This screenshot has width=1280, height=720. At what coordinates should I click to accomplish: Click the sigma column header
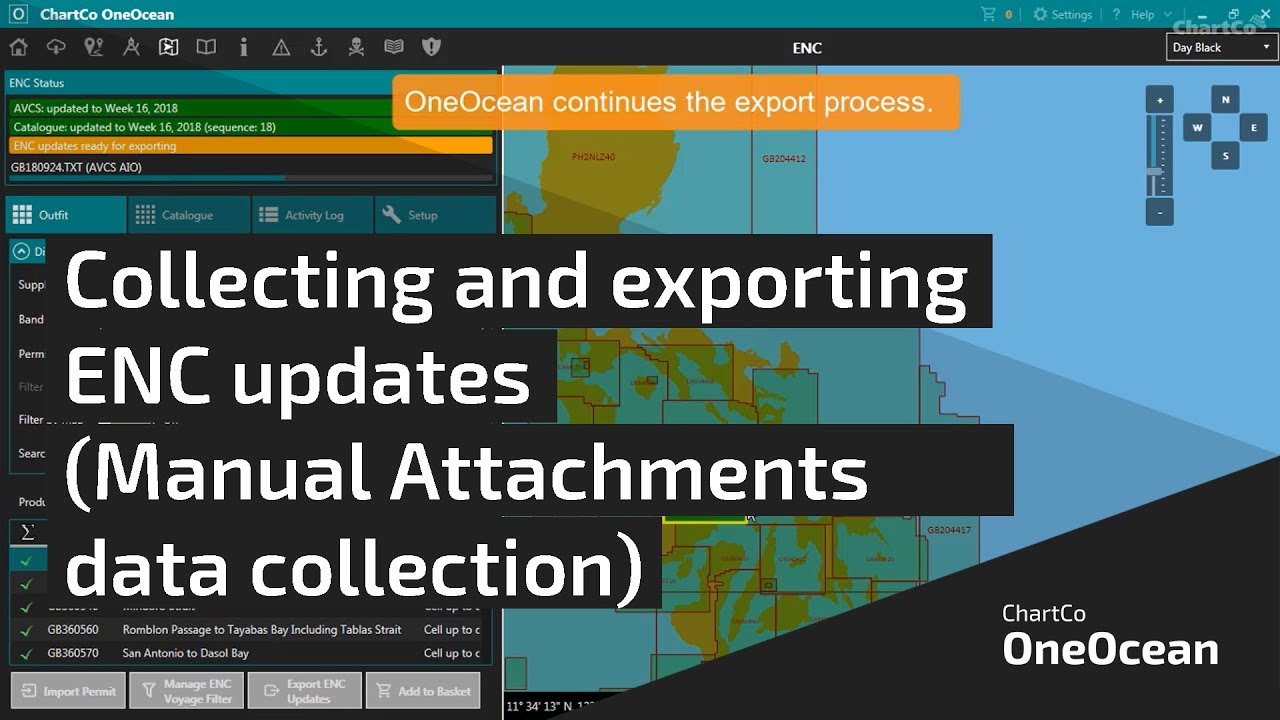(27, 531)
